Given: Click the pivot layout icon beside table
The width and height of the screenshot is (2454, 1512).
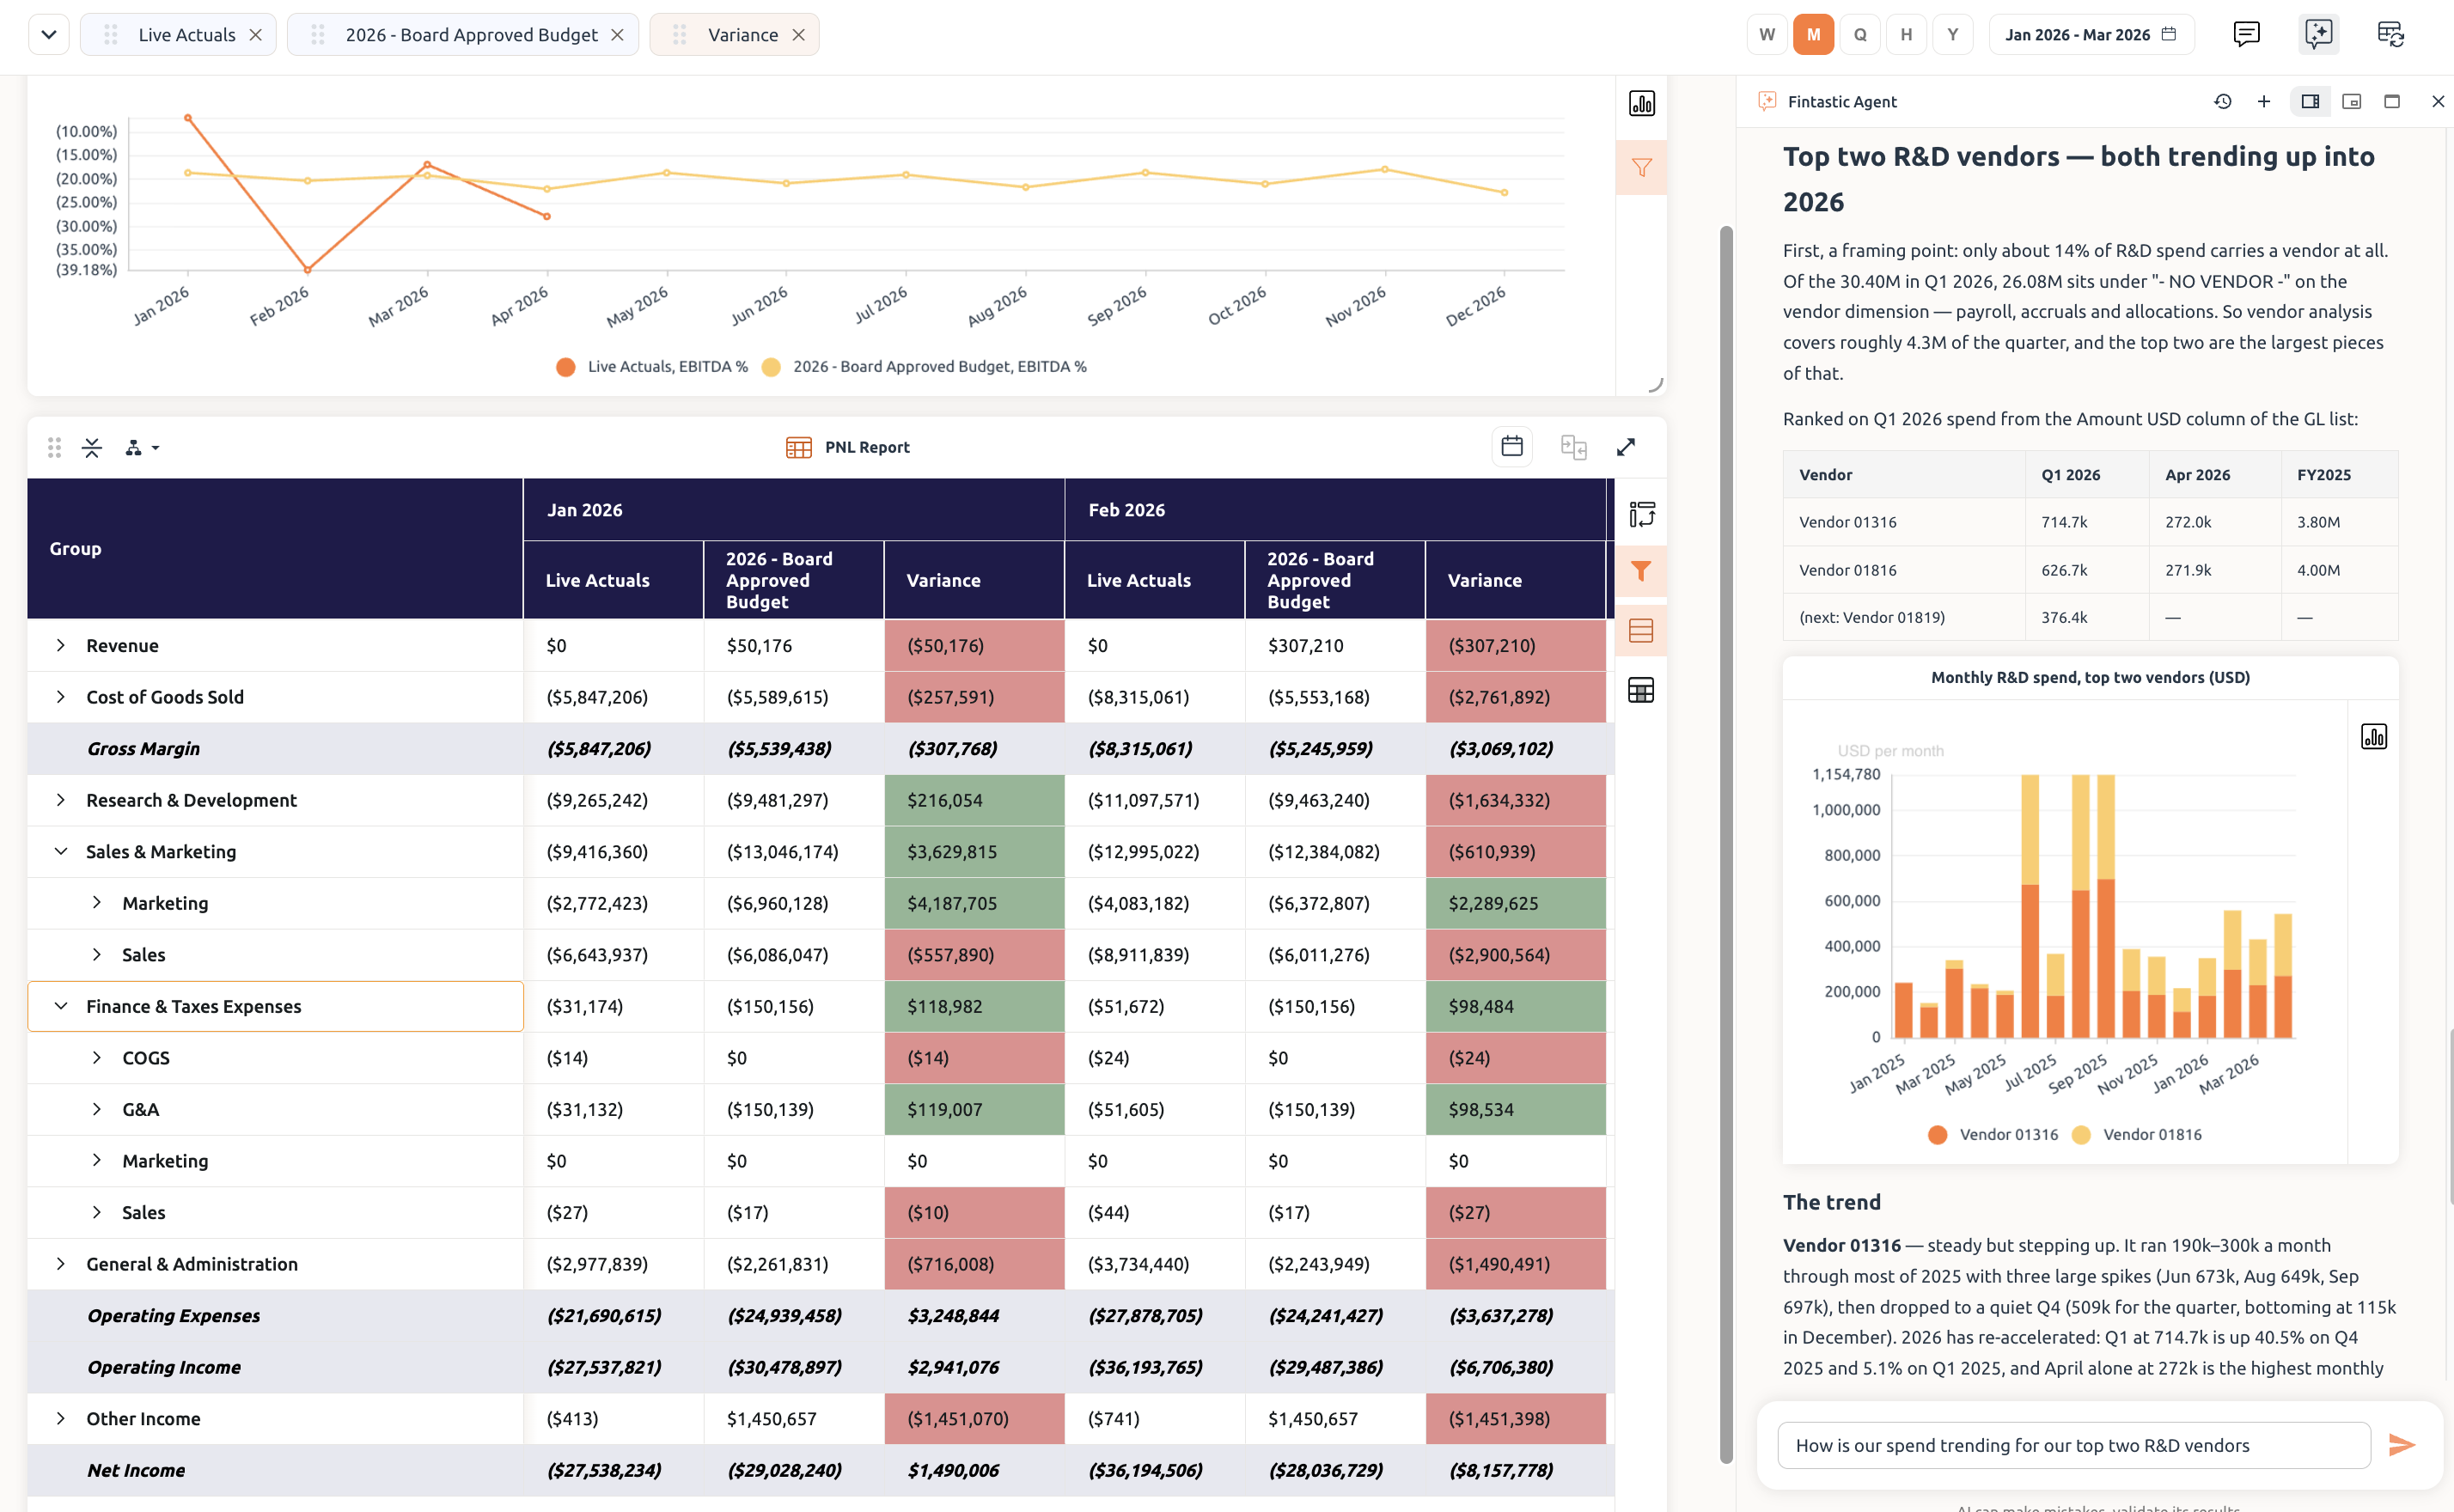Looking at the screenshot, I should 1641,514.
